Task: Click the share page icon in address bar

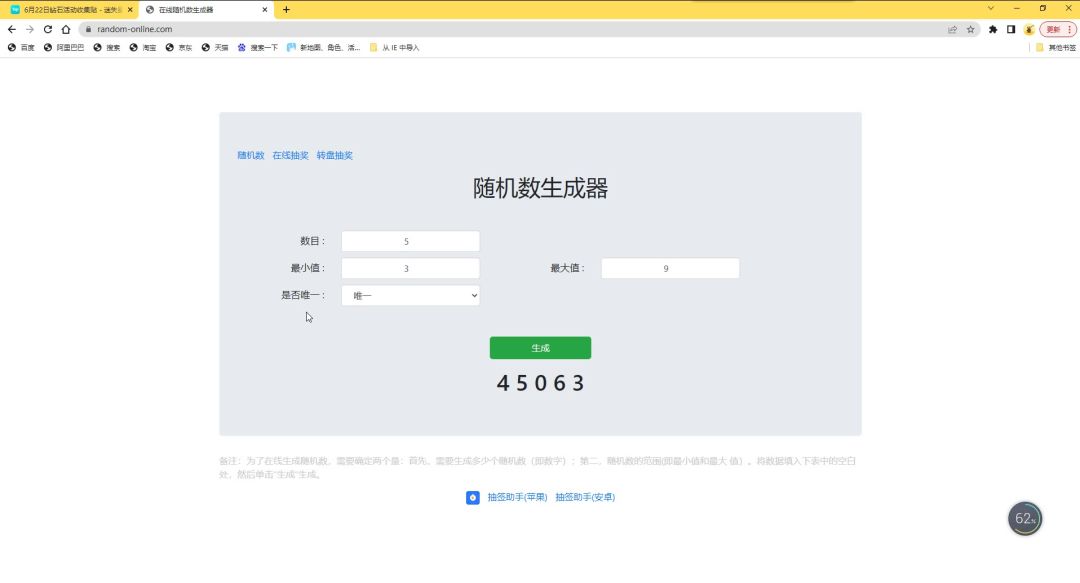Action: 952,29
